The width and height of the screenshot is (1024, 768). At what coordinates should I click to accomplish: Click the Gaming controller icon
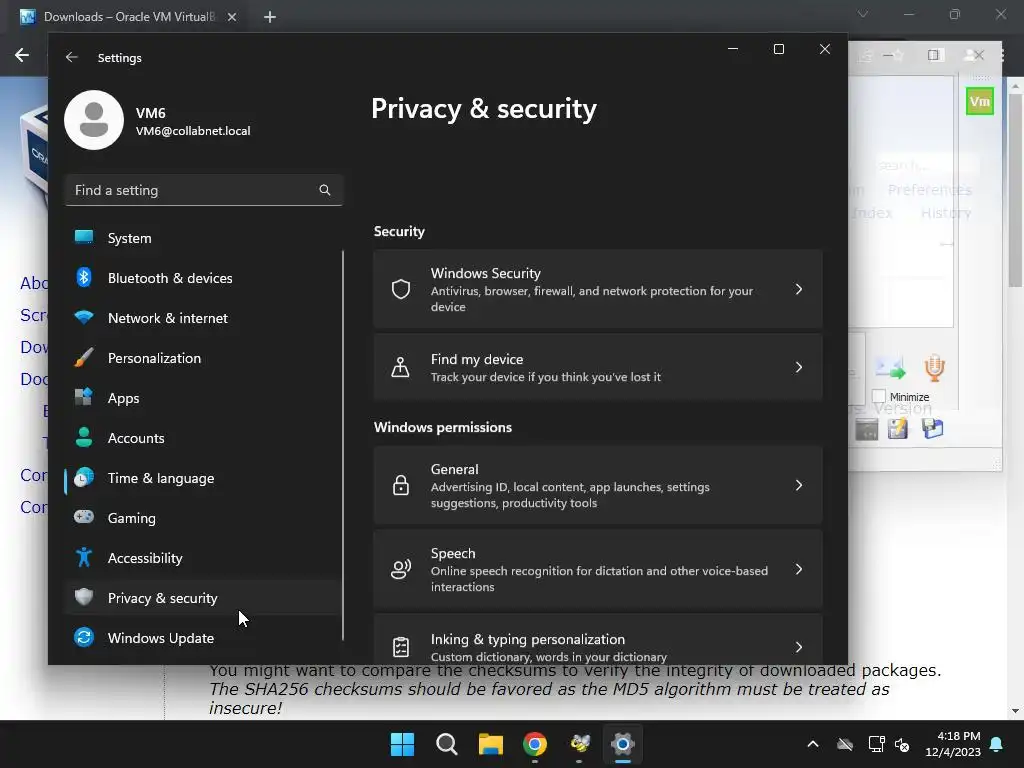84,517
